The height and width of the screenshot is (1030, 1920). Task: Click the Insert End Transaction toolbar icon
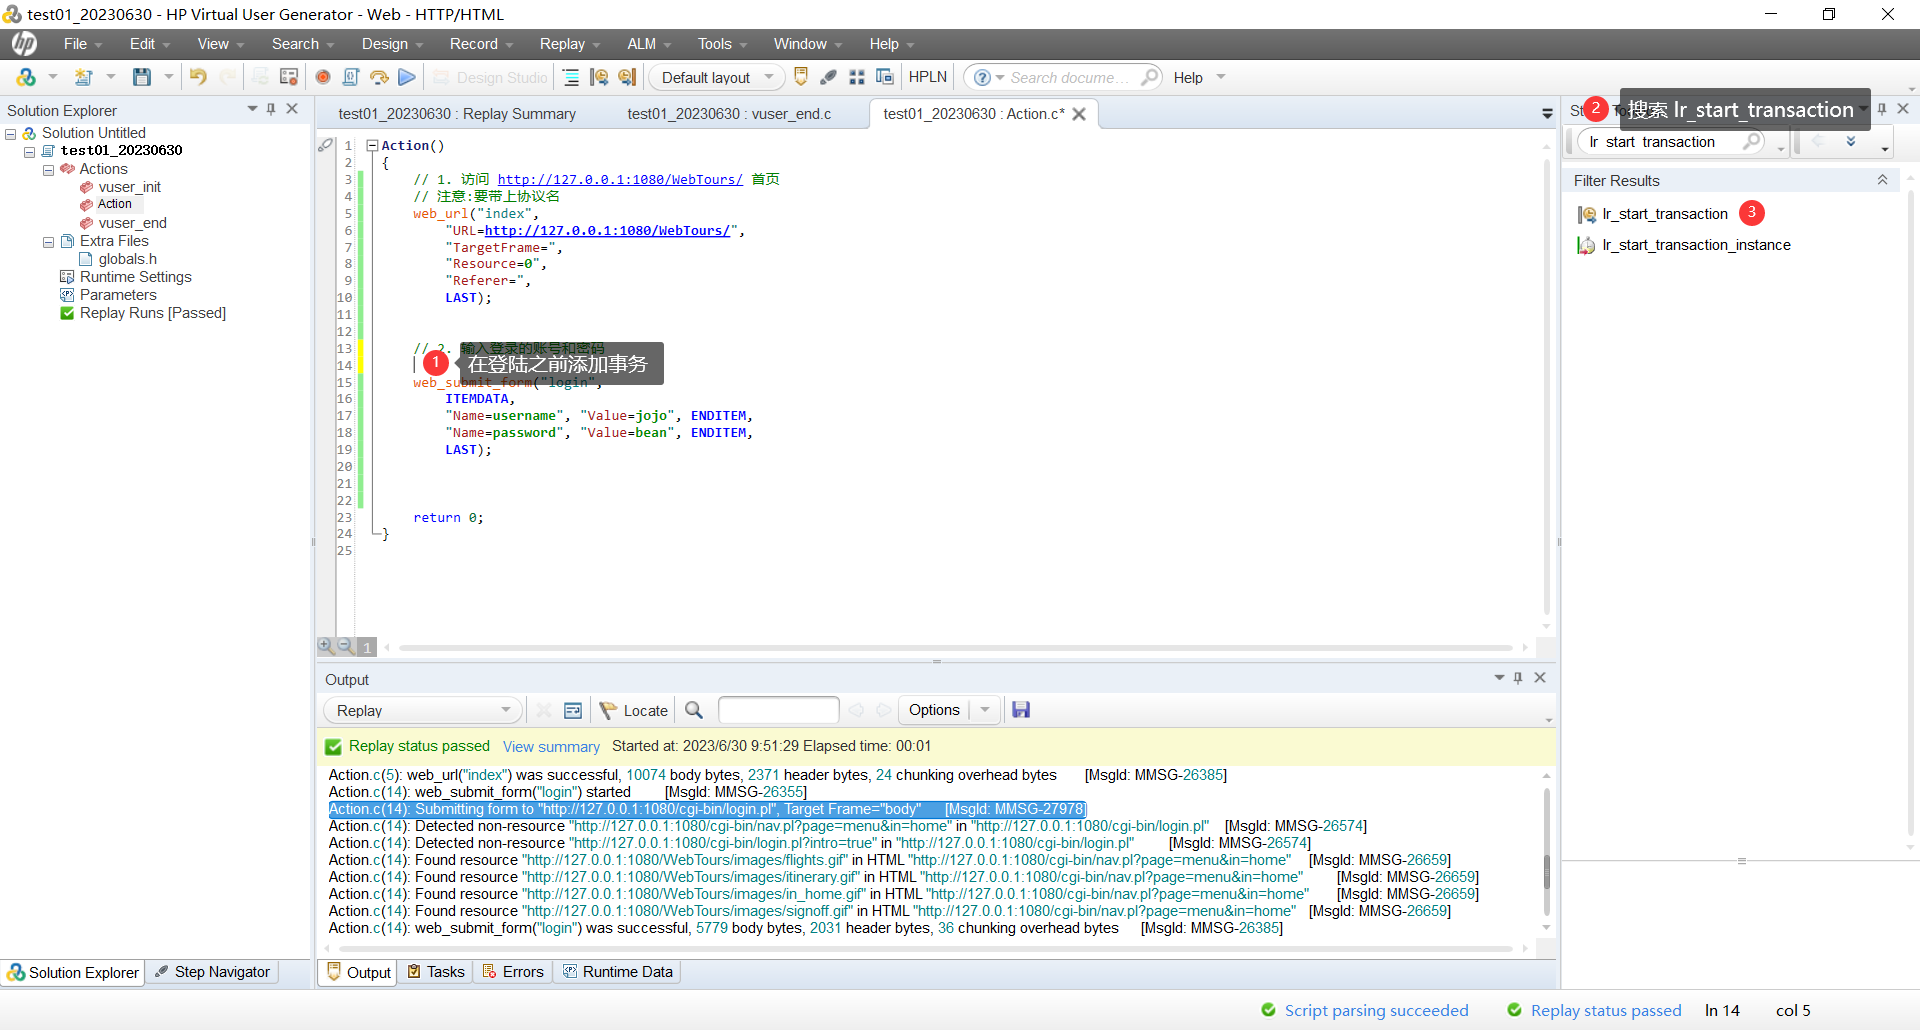(627, 77)
